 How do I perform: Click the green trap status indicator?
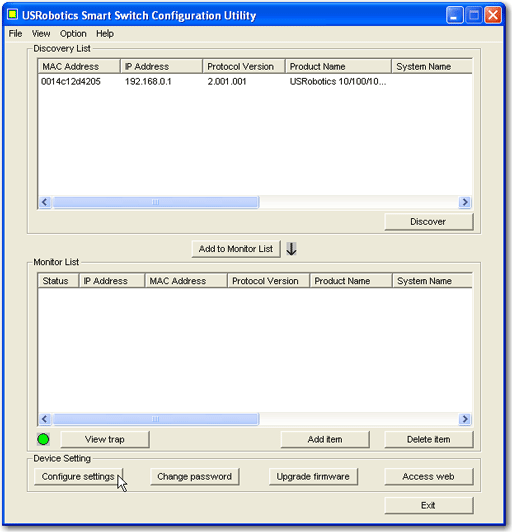coord(43,439)
